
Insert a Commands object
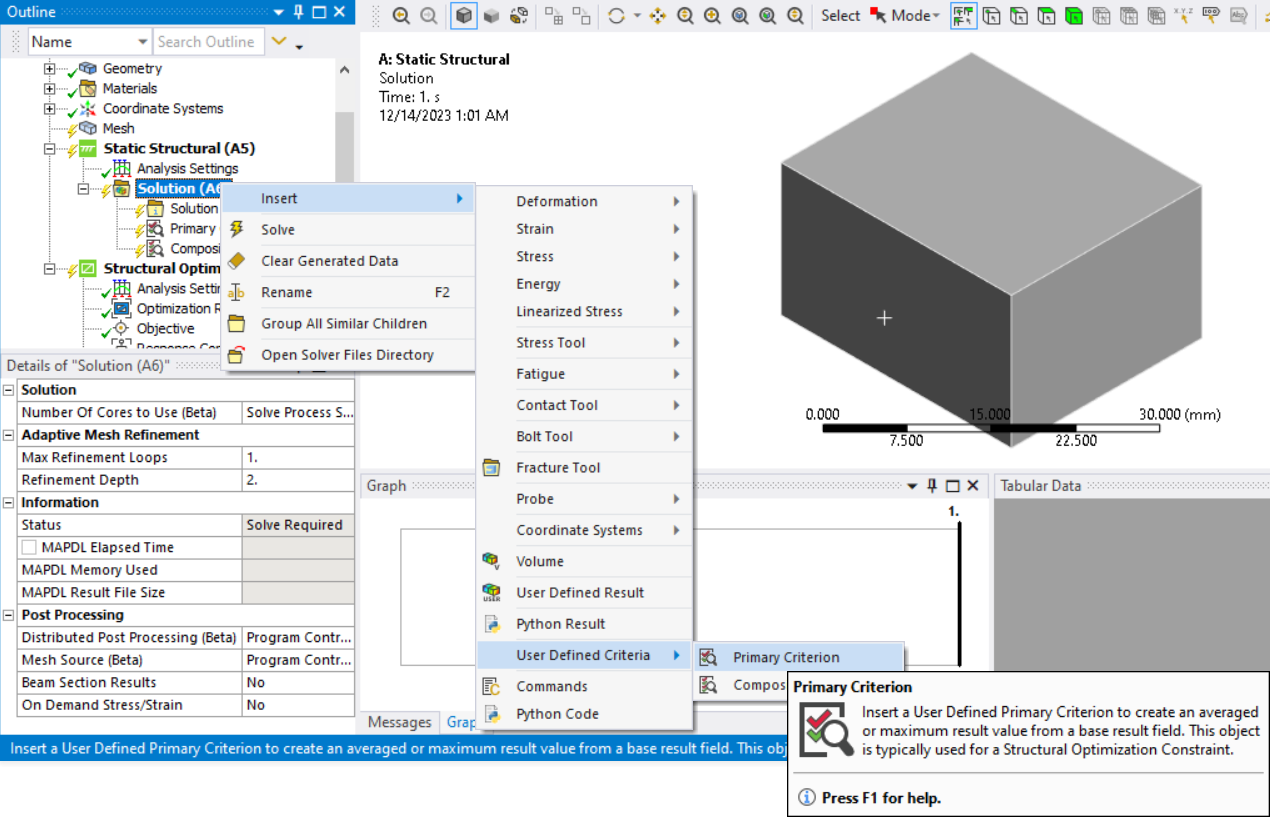(x=551, y=687)
